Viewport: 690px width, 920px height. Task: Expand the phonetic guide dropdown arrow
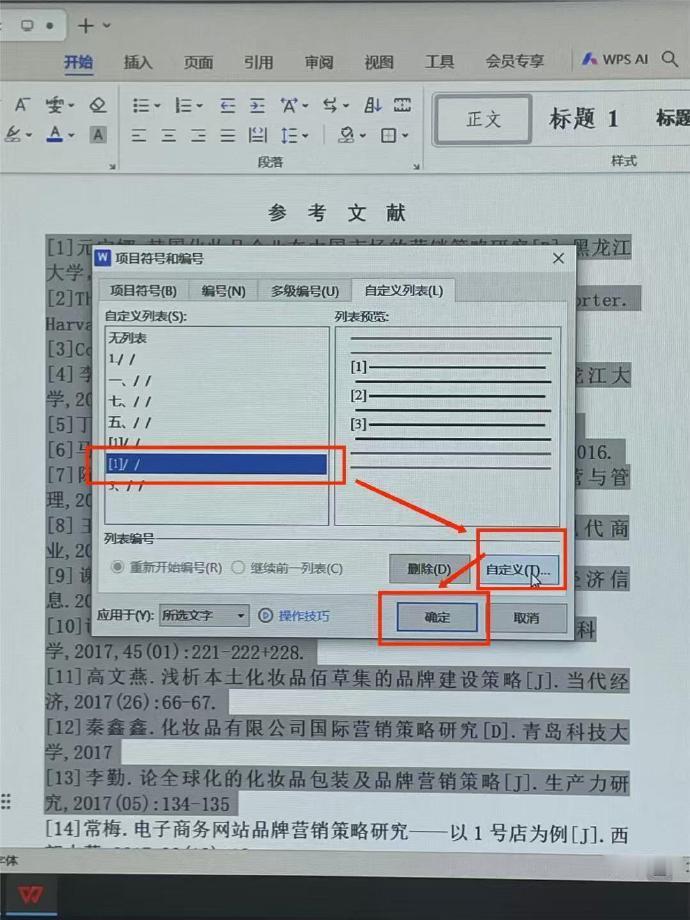71,106
